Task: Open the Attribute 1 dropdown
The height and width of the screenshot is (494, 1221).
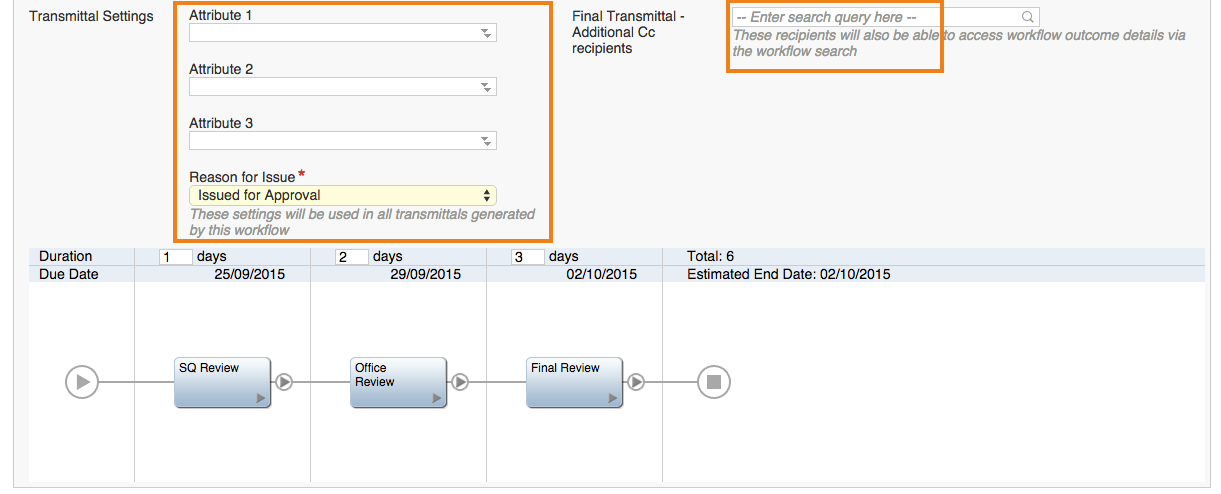Action: point(343,33)
